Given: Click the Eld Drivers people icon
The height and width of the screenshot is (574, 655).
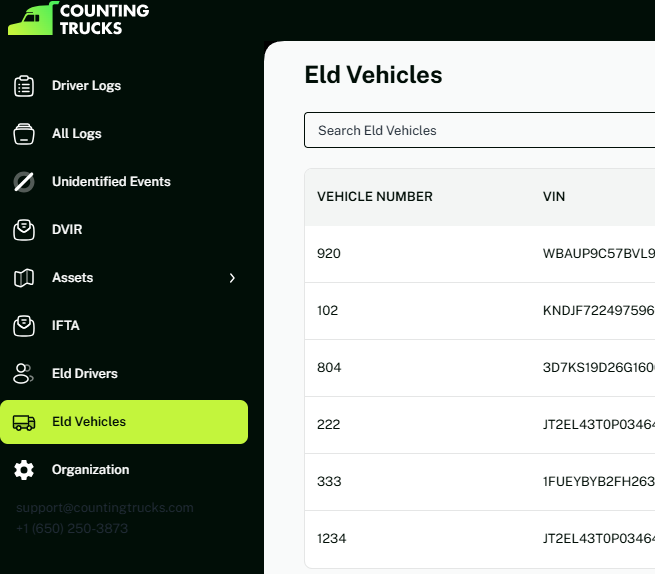Looking at the screenshot, I should point(24,374).
